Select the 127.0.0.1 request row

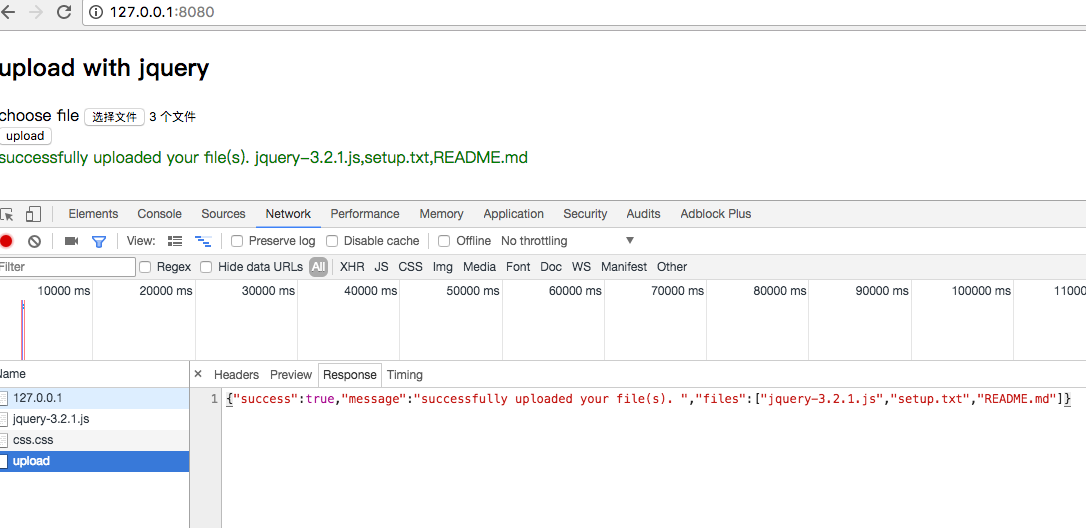click(x=94, y=398)
